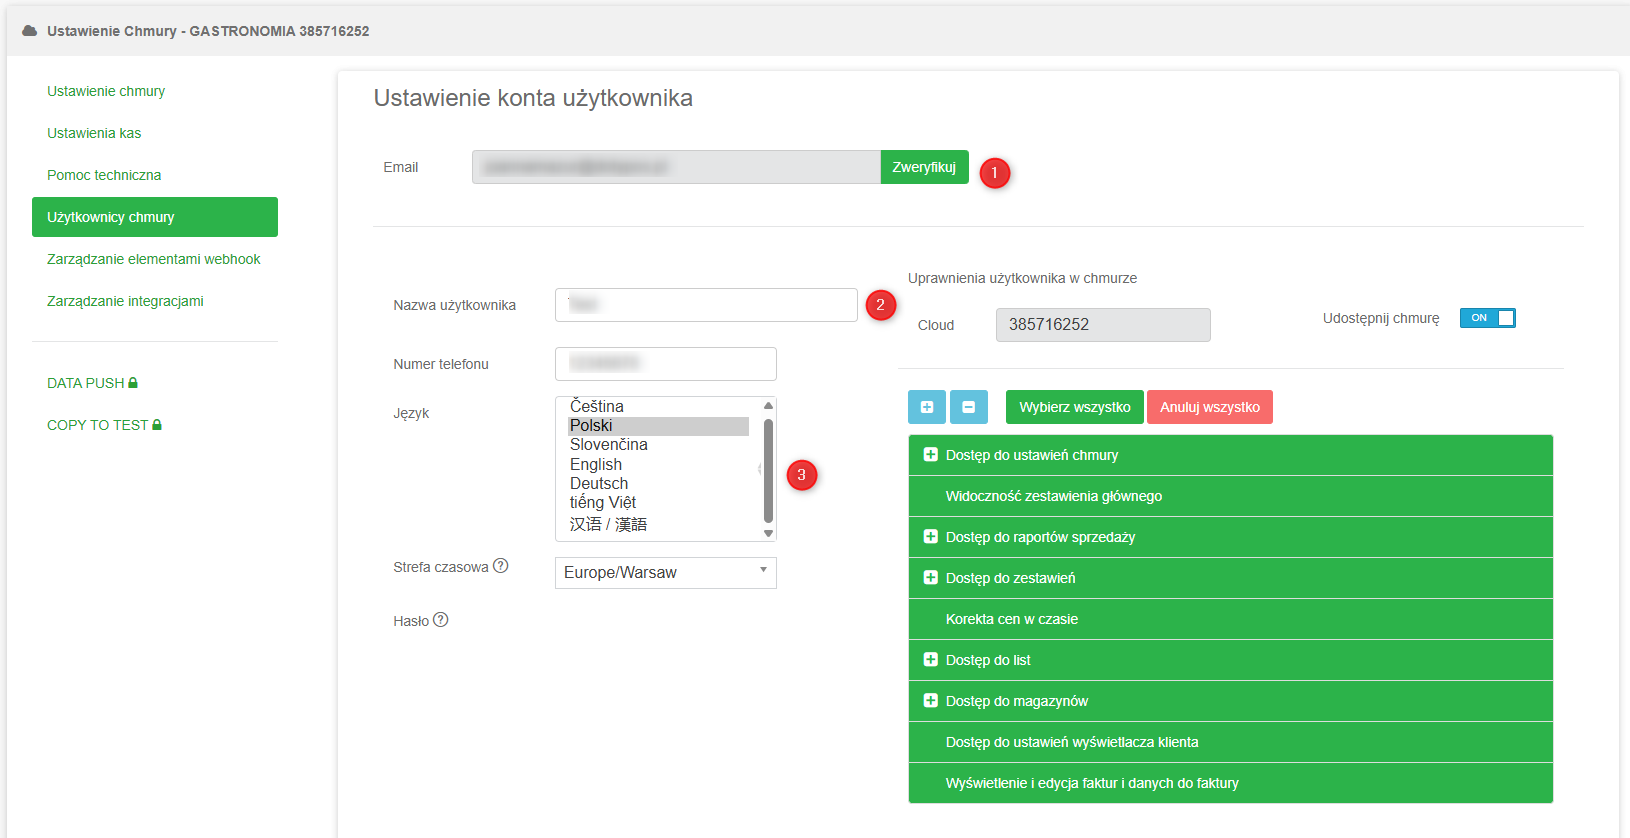
Task: Toggle Widoczność zestawienia głównego permission
Action: (1053, 496)
